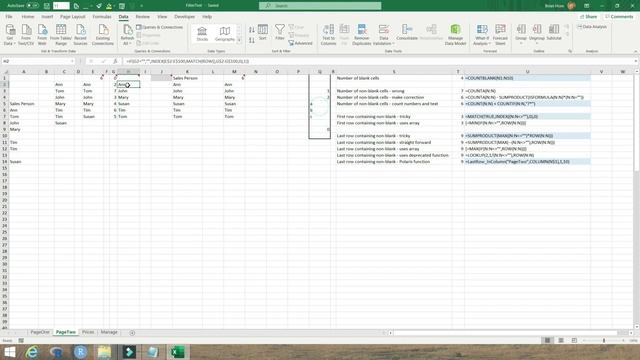The width and height of the screenshot is (640, 360).
Task: Click Subtotal
Action: [554, 32]
